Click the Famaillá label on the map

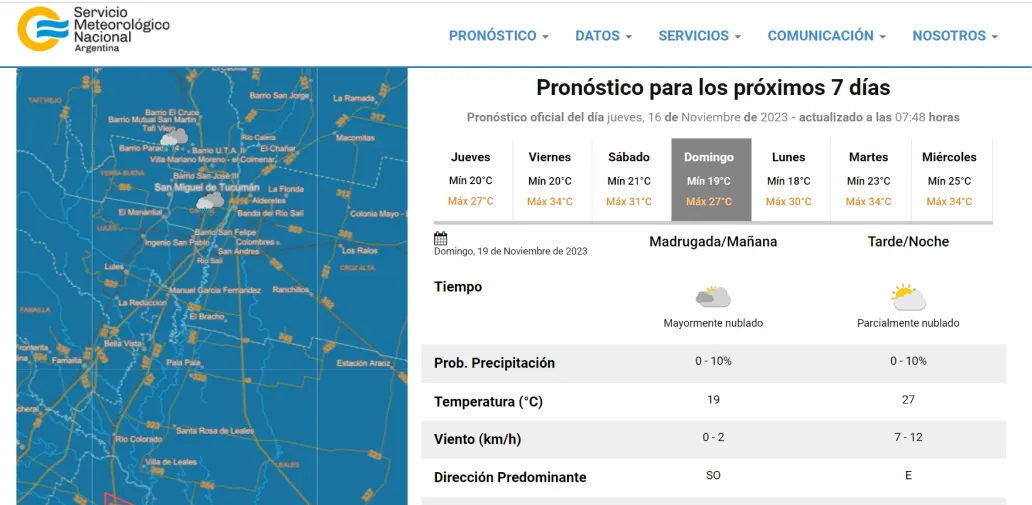(x=66, y=360)
